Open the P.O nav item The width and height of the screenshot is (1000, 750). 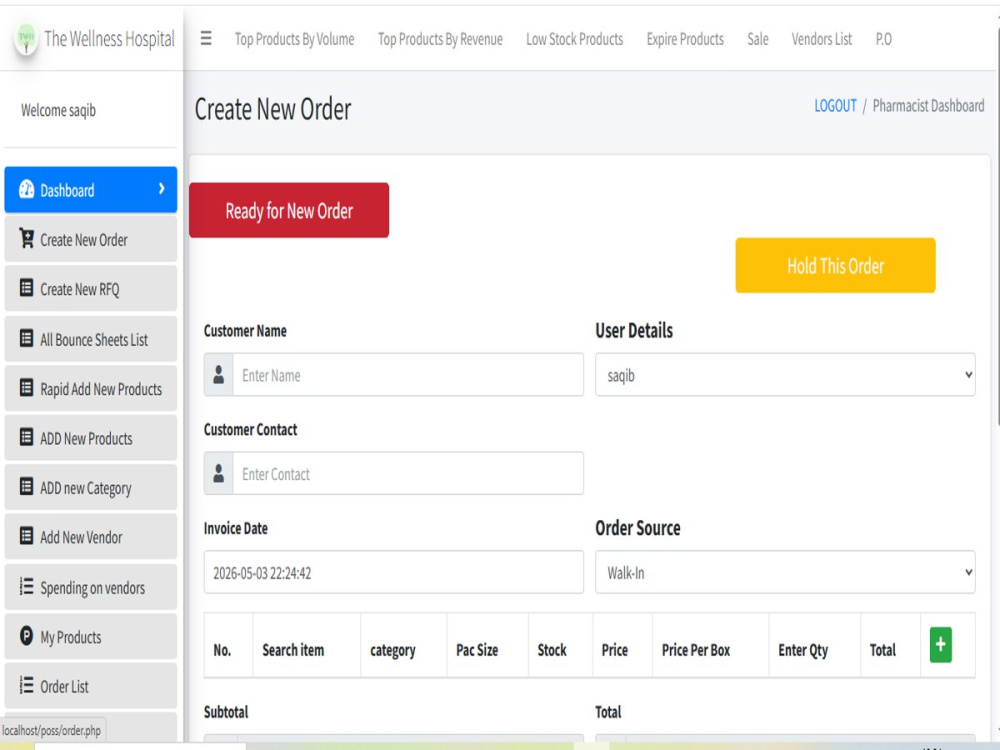coord(883,39)
